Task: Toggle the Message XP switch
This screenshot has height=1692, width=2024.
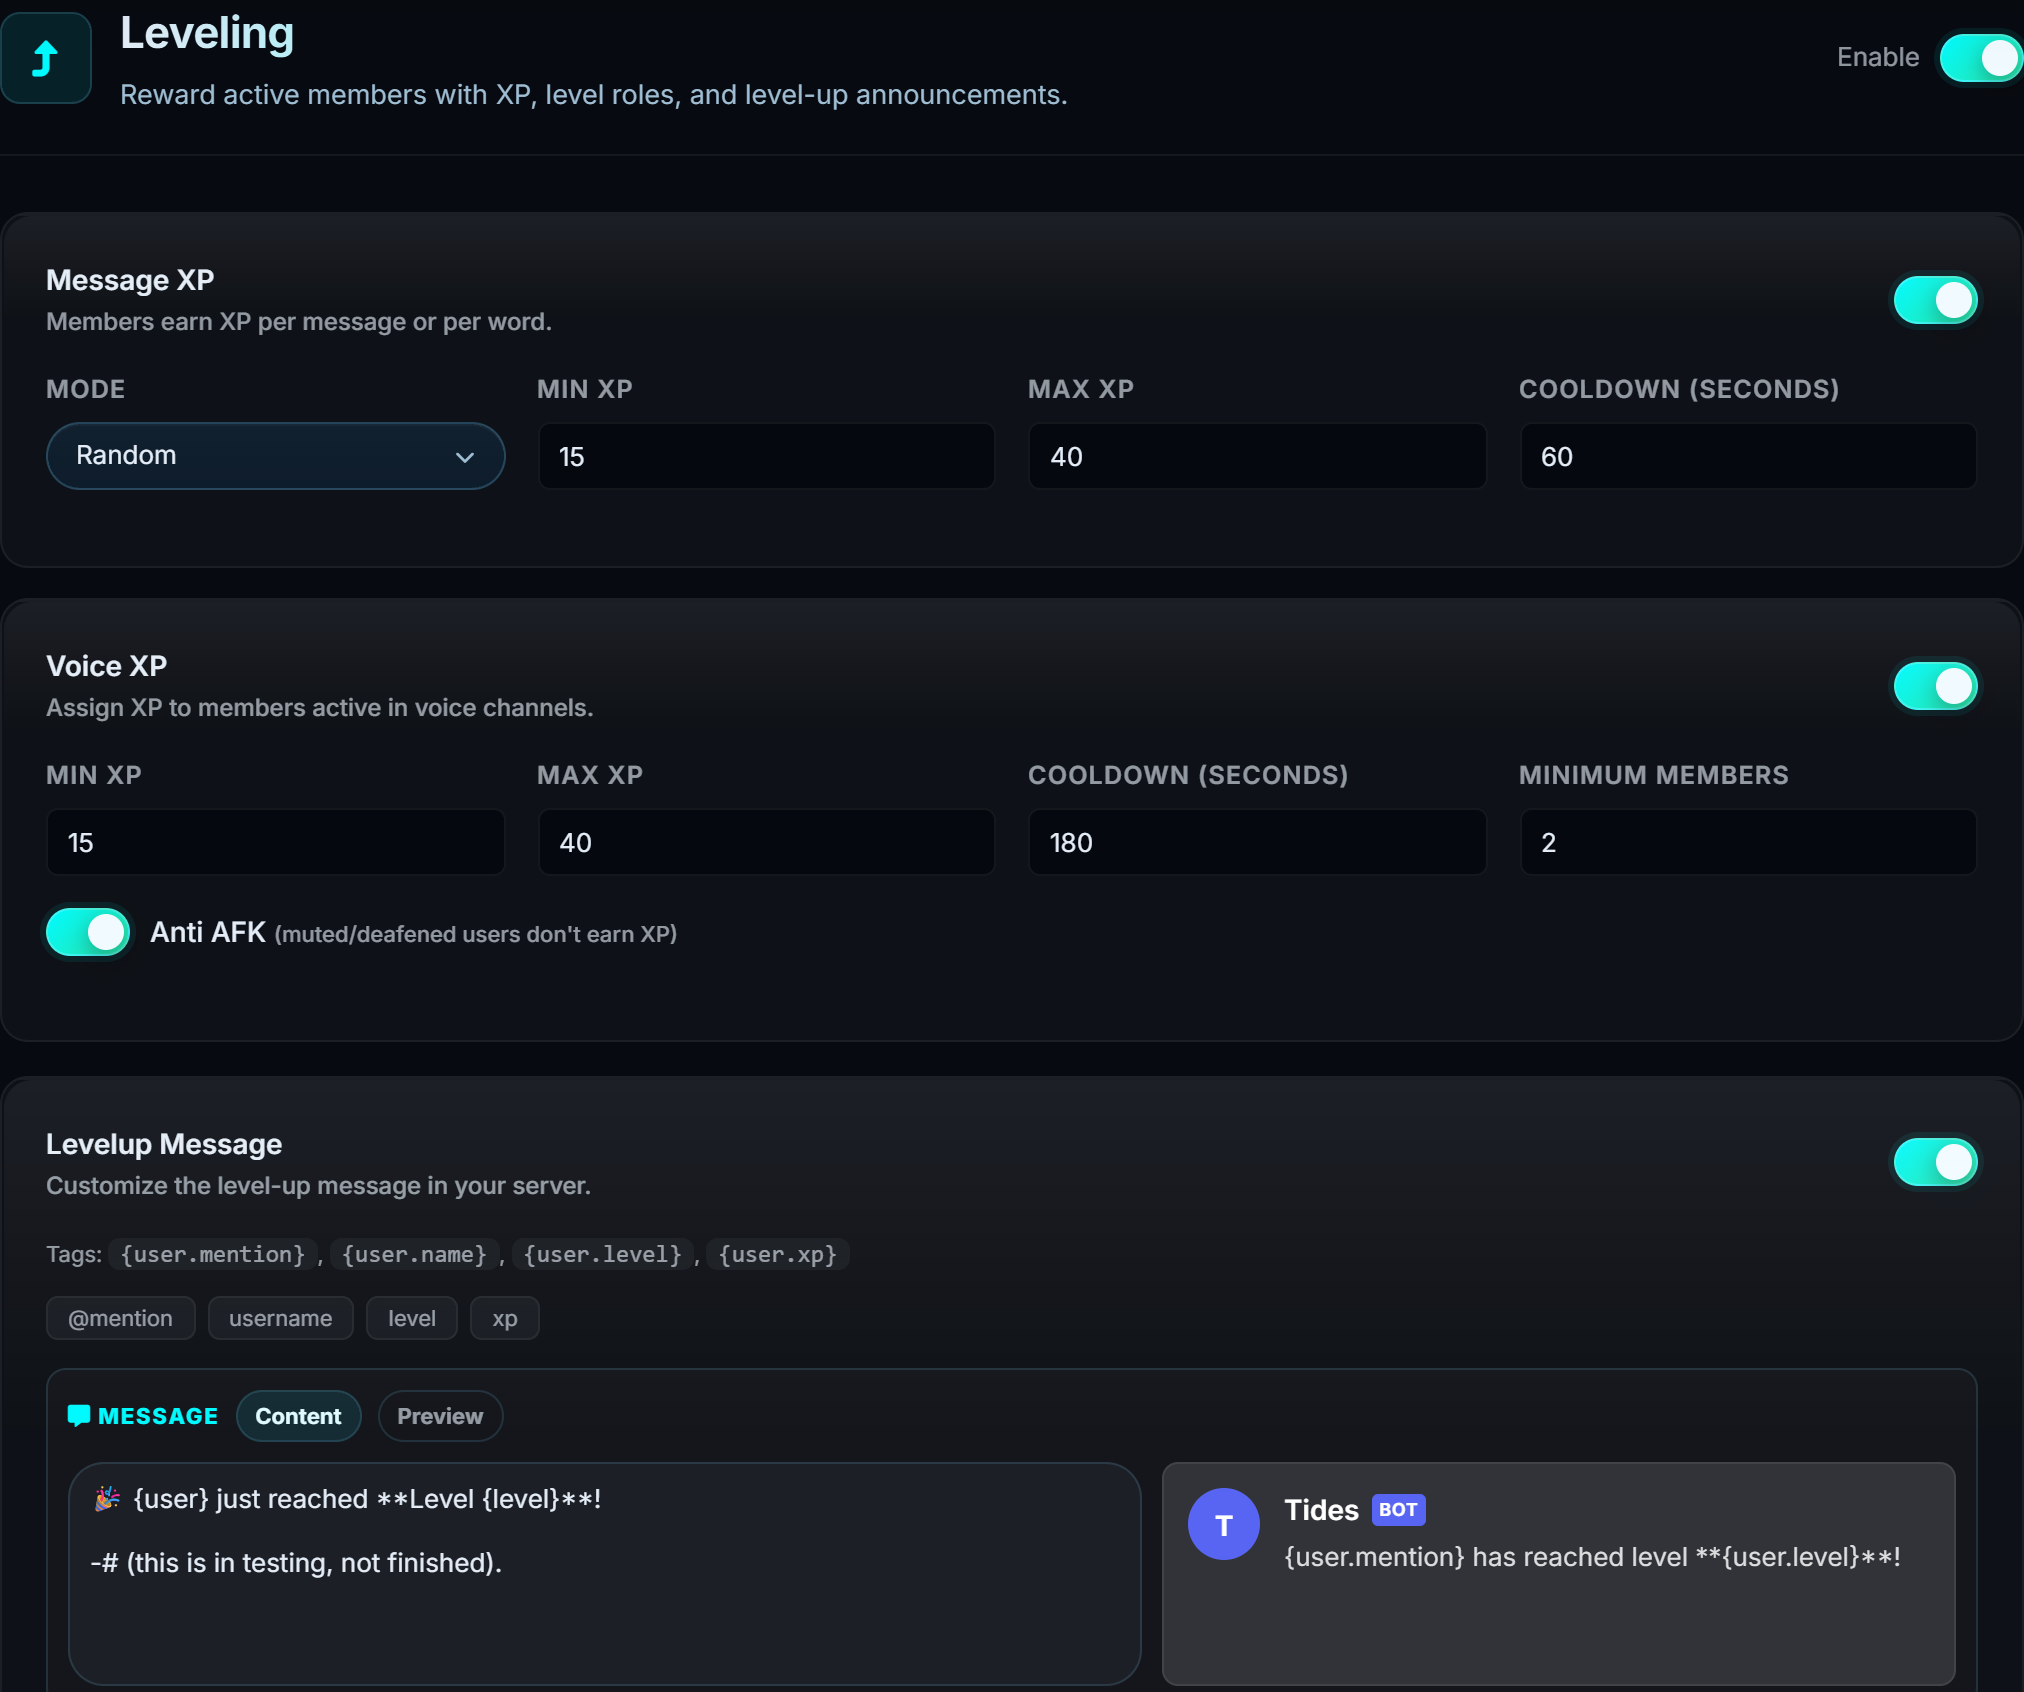Action: (1935, 300)
